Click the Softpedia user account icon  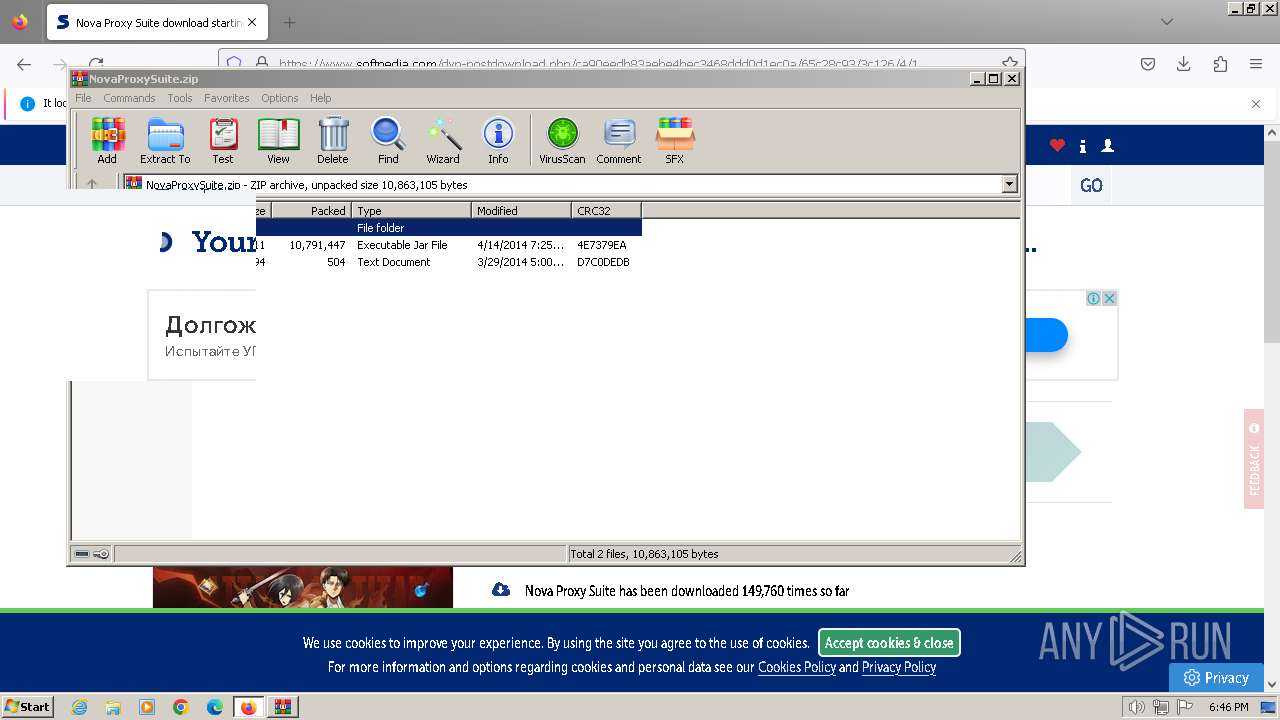[1107, 146]
